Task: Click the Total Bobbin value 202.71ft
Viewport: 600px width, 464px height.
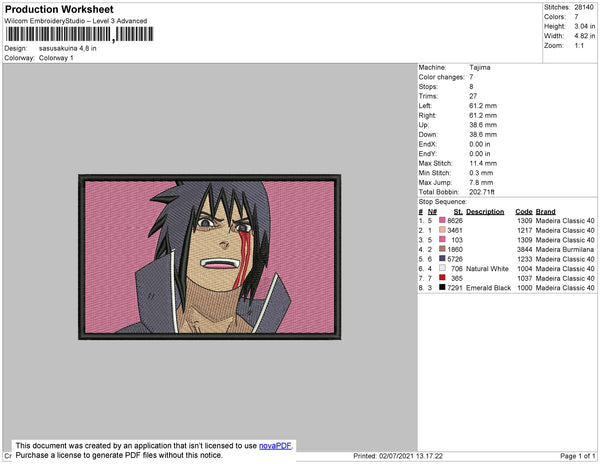Action: [482, 192]
